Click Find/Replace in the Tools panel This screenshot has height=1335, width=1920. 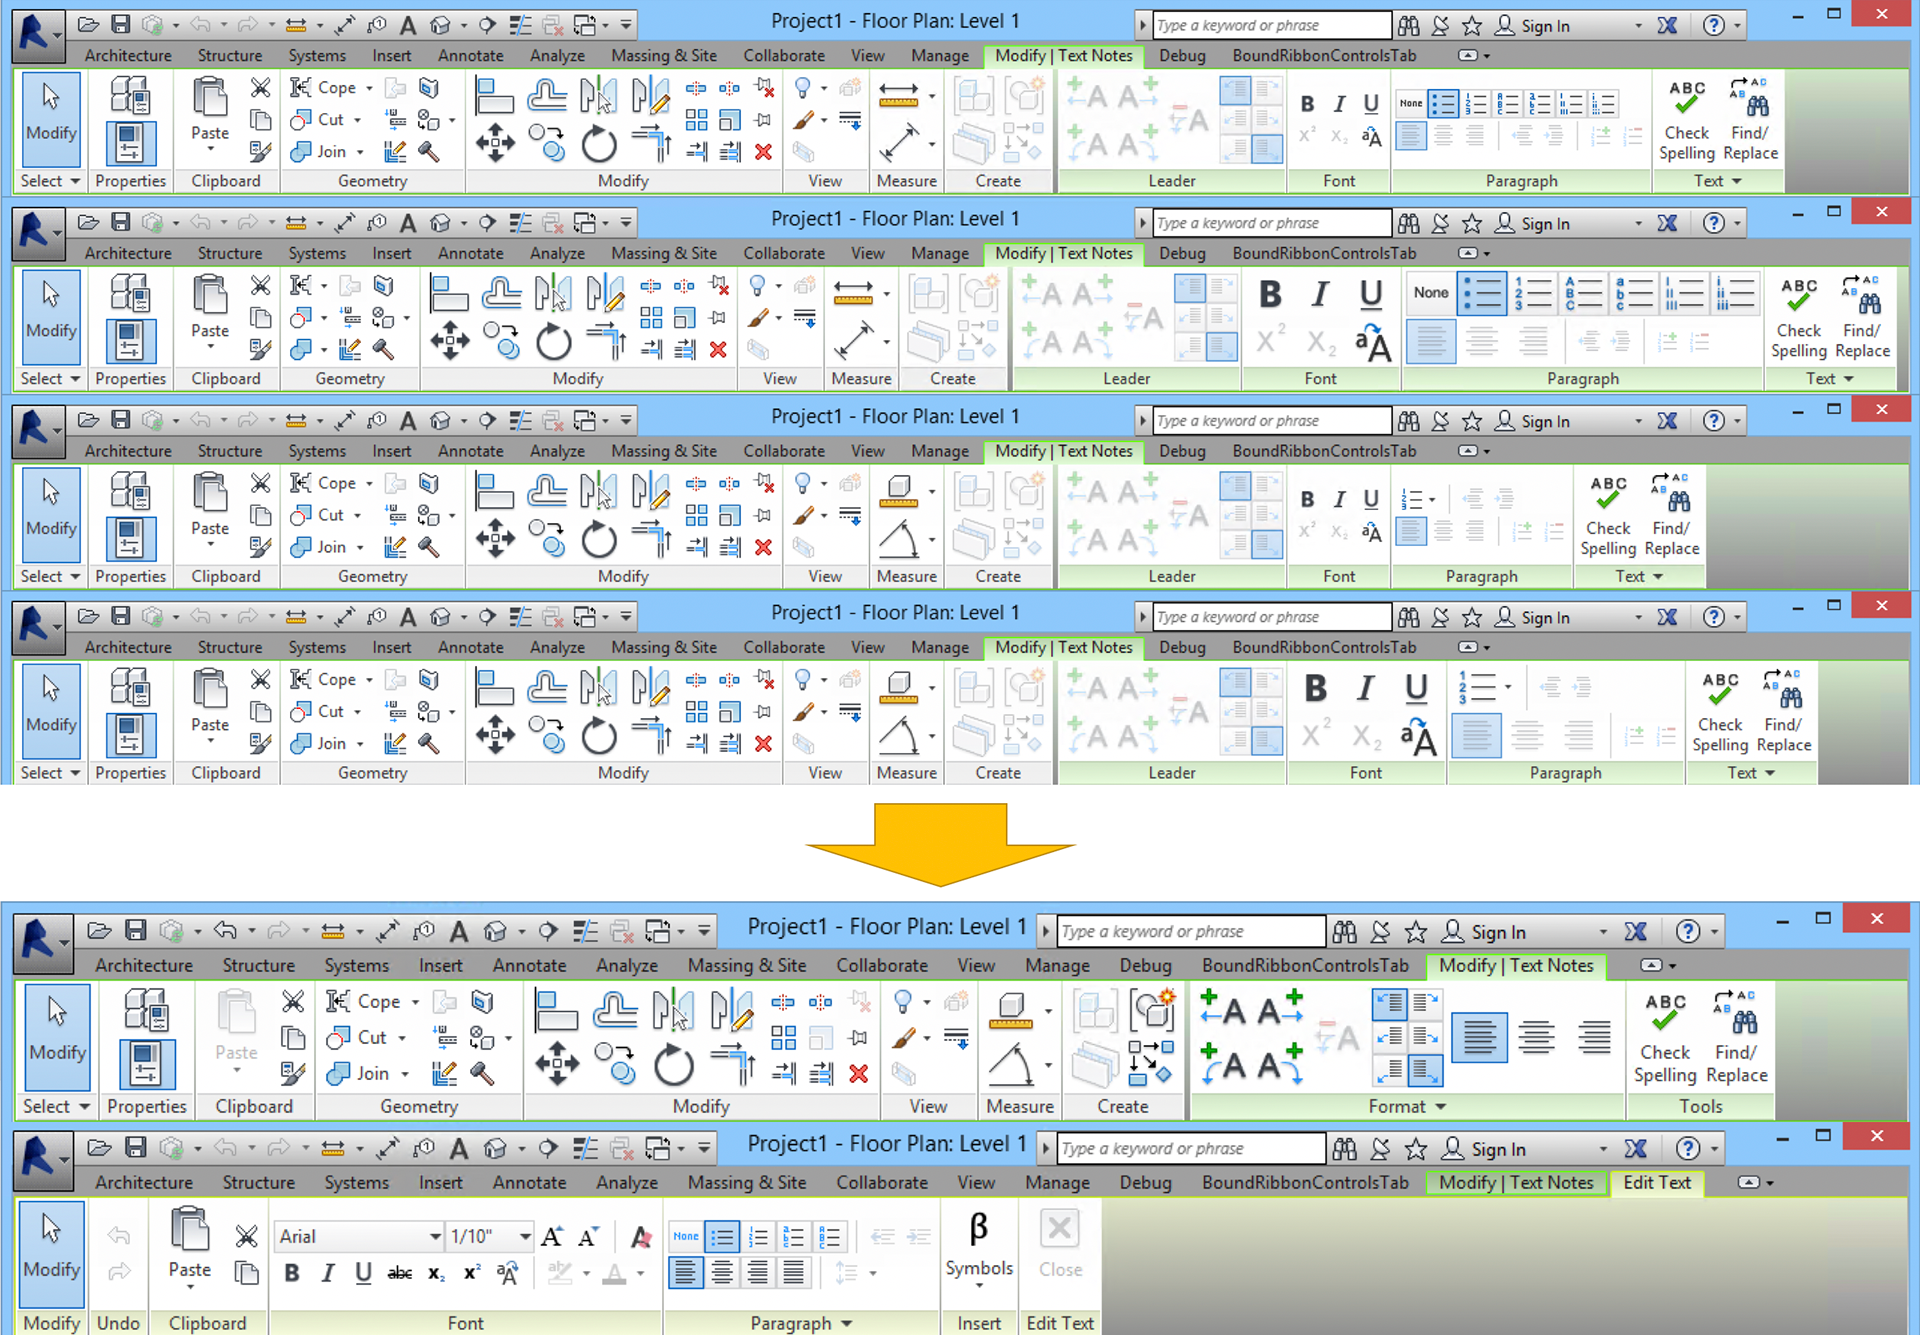(1737, 1037)
